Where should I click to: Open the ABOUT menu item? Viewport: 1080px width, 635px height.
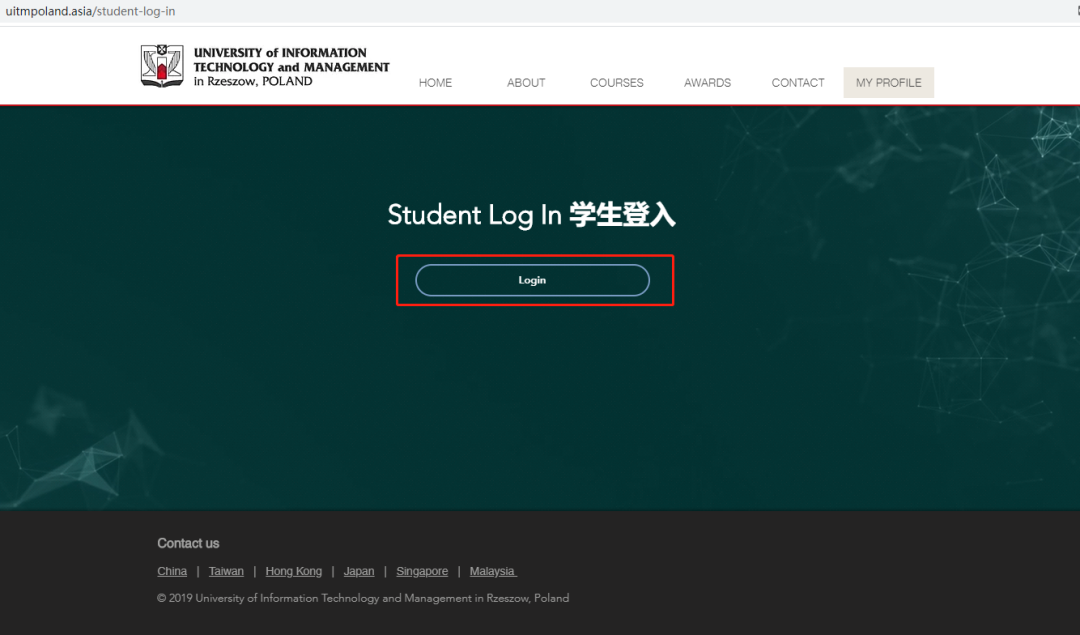pos(526,83)
